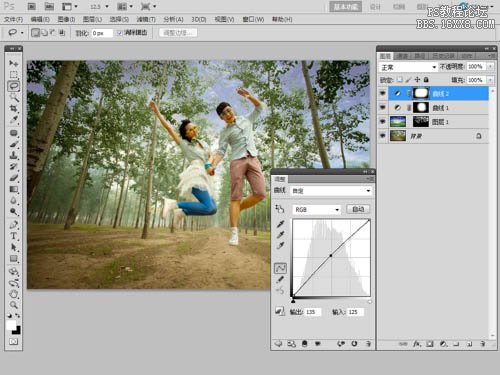Toggle the anti-alias checkbox in options bar

click(120, 33)
